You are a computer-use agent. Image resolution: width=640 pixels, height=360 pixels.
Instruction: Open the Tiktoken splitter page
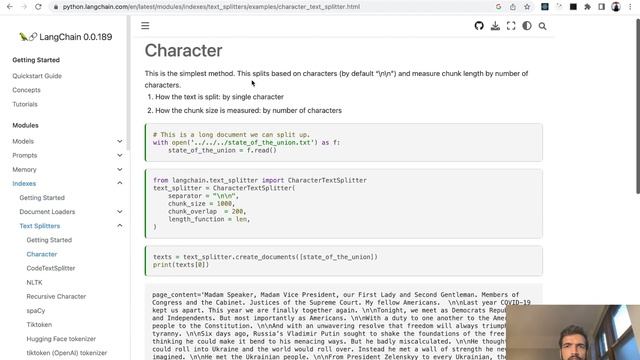(x=39, y=324)
